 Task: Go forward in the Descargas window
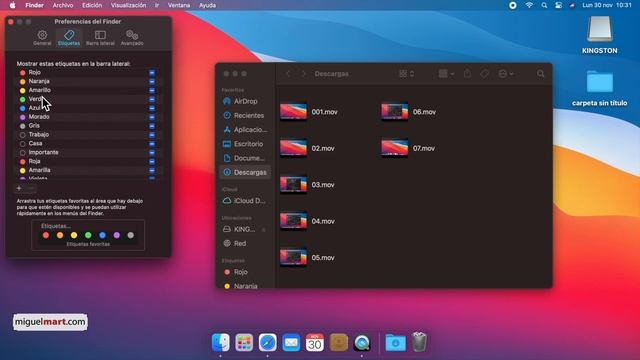[303, 74]
